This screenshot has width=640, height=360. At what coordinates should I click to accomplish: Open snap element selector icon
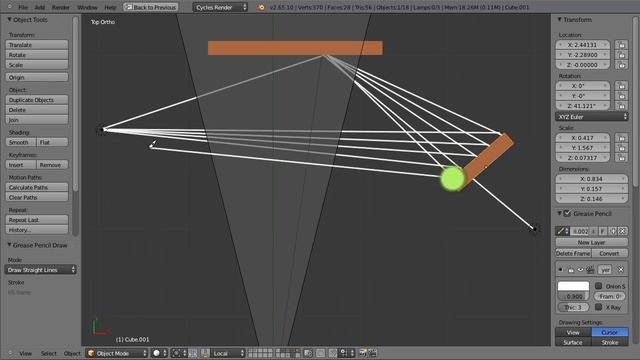point(346,353)
